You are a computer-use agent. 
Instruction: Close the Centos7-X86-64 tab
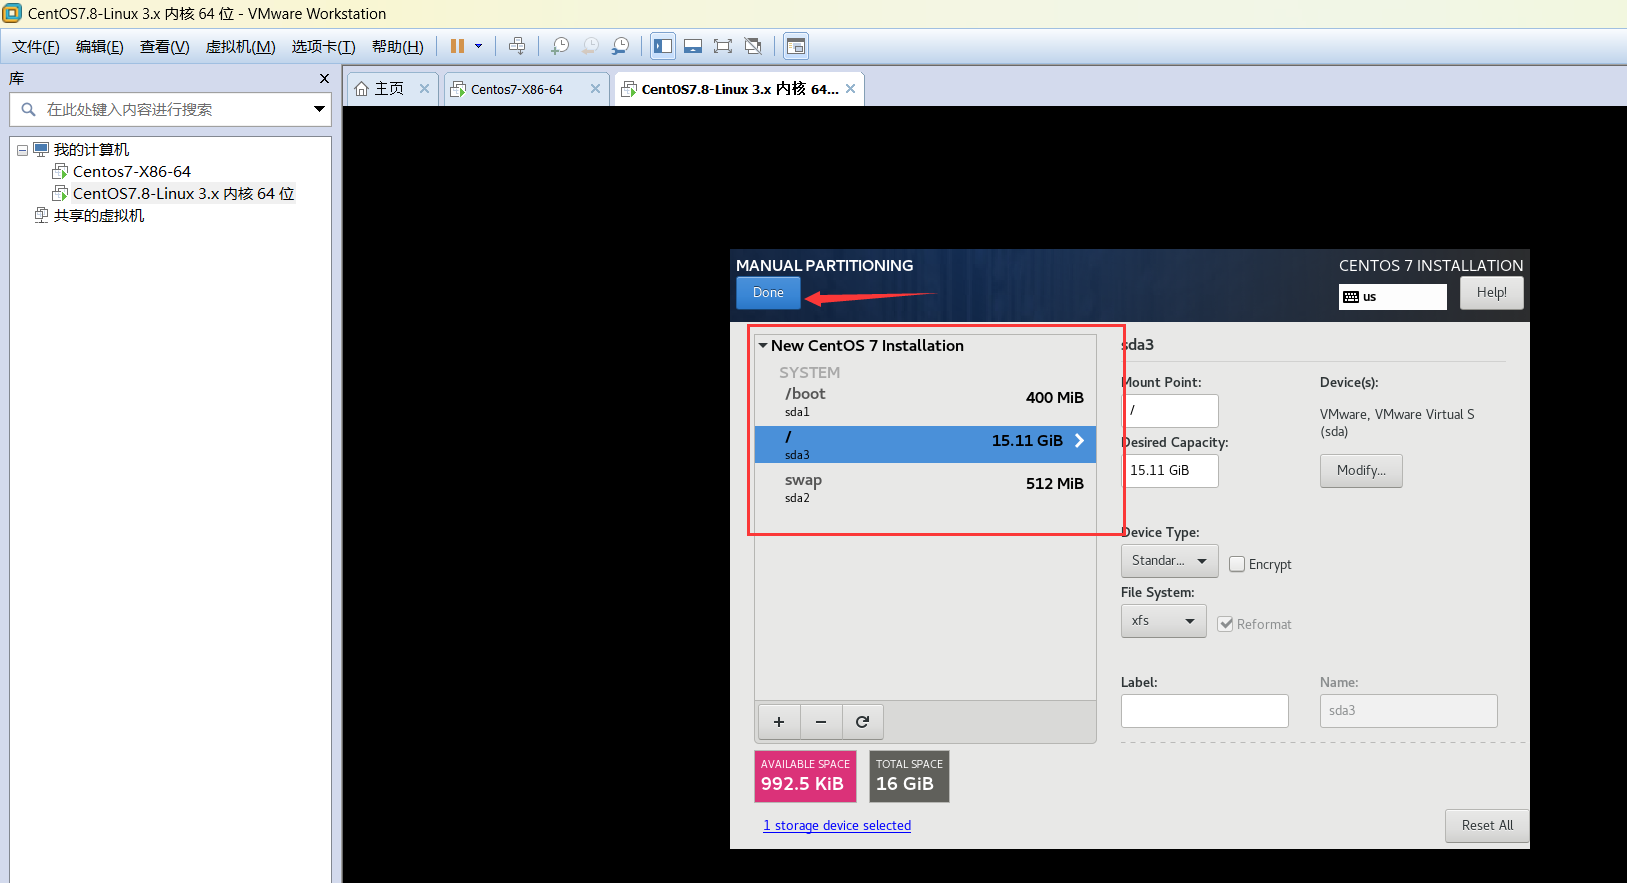[x=595, y=89]
